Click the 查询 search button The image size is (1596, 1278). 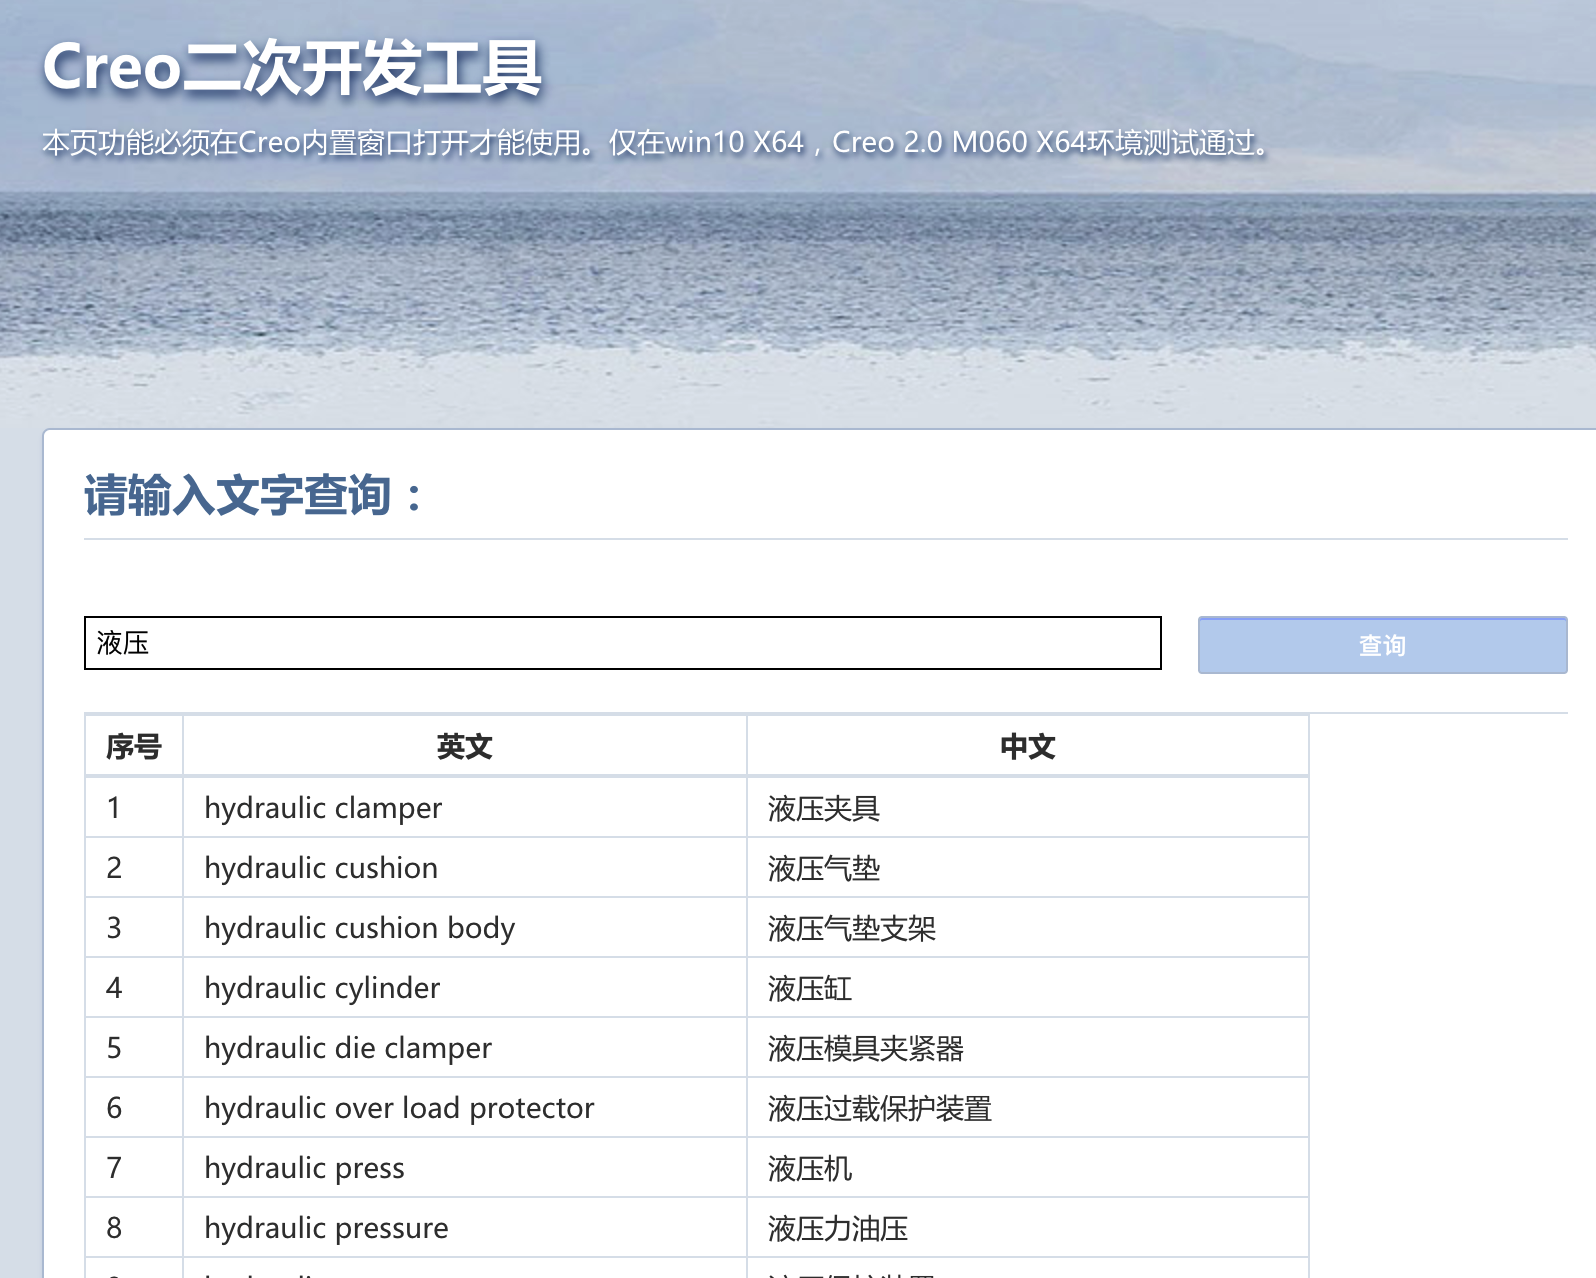point(1382,645)
